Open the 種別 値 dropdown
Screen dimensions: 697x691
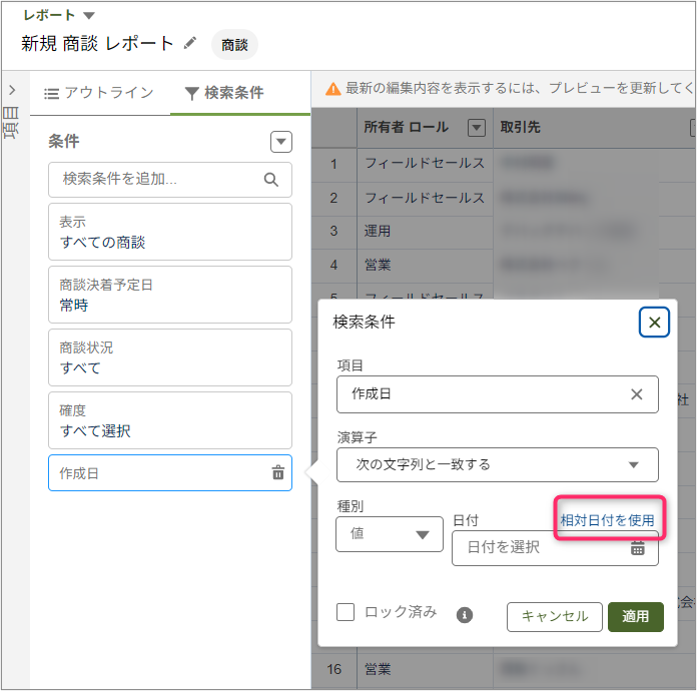pyautogui.click(x=389, y=534)
